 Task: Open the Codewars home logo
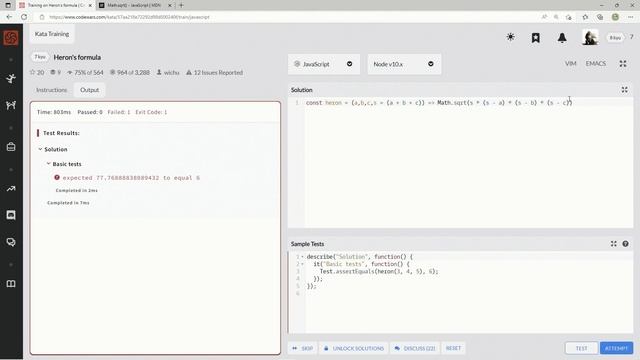[11, 38]
